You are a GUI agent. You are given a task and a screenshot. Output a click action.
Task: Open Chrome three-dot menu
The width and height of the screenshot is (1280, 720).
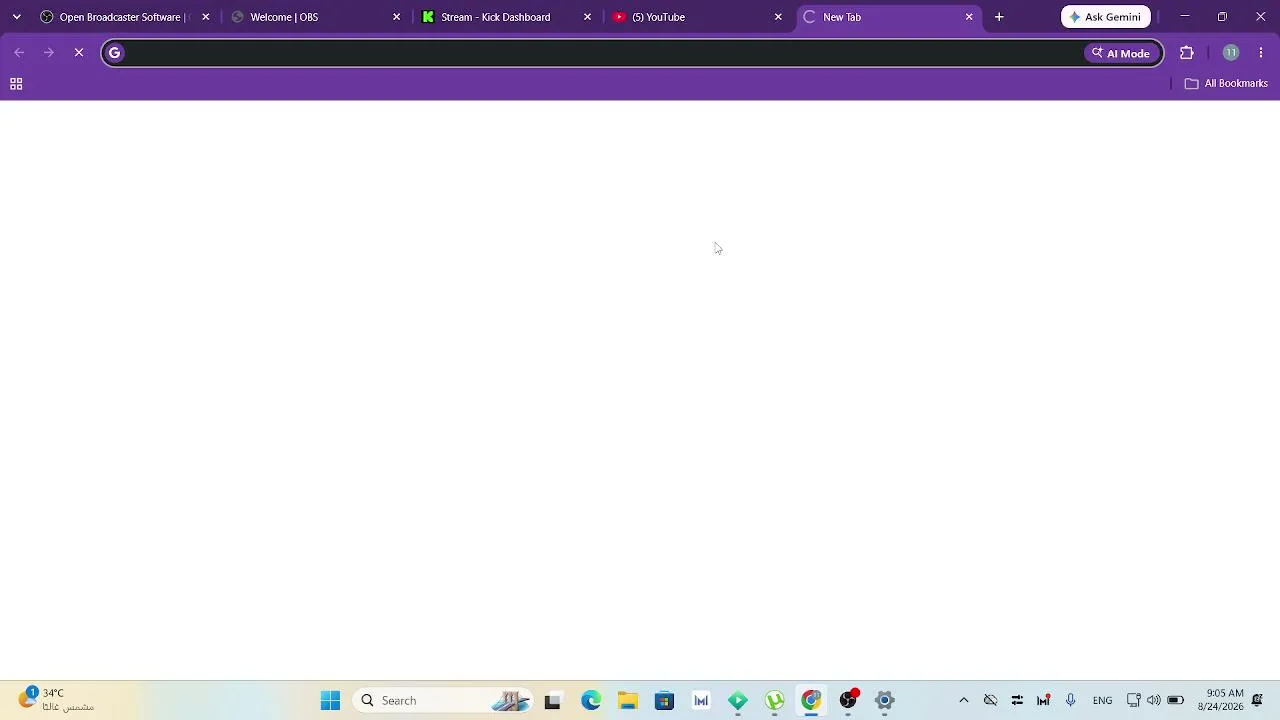coord(1261,53)
